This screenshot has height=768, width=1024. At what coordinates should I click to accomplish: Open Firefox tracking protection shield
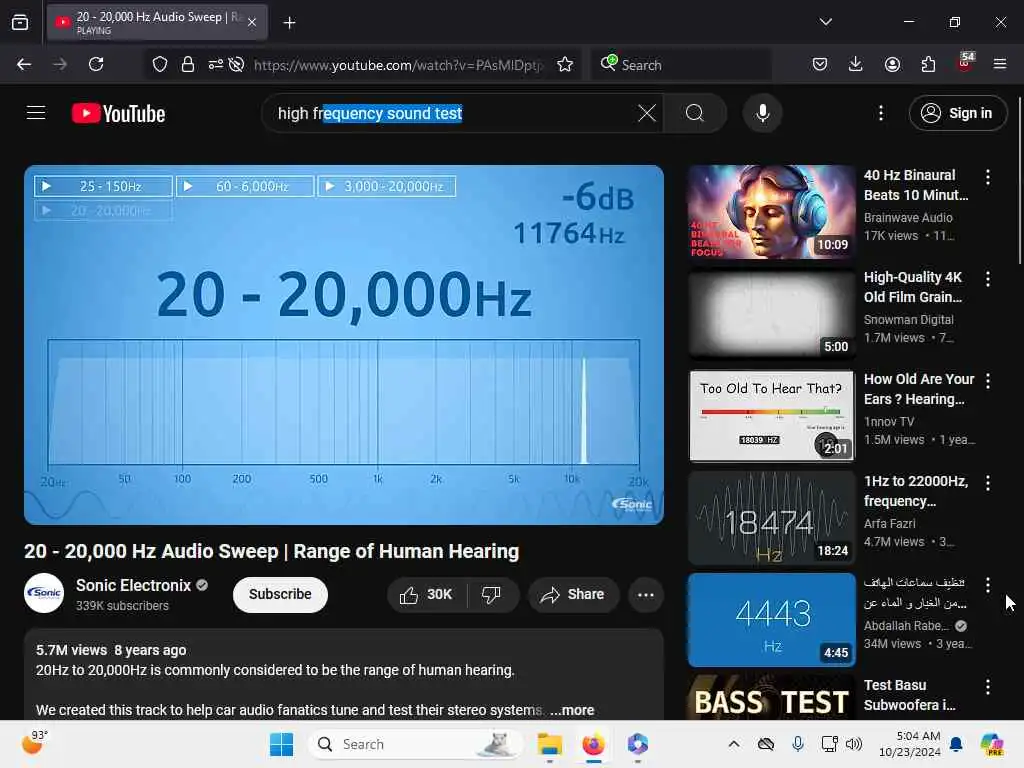pyautogui.click(x=160, y=64)
